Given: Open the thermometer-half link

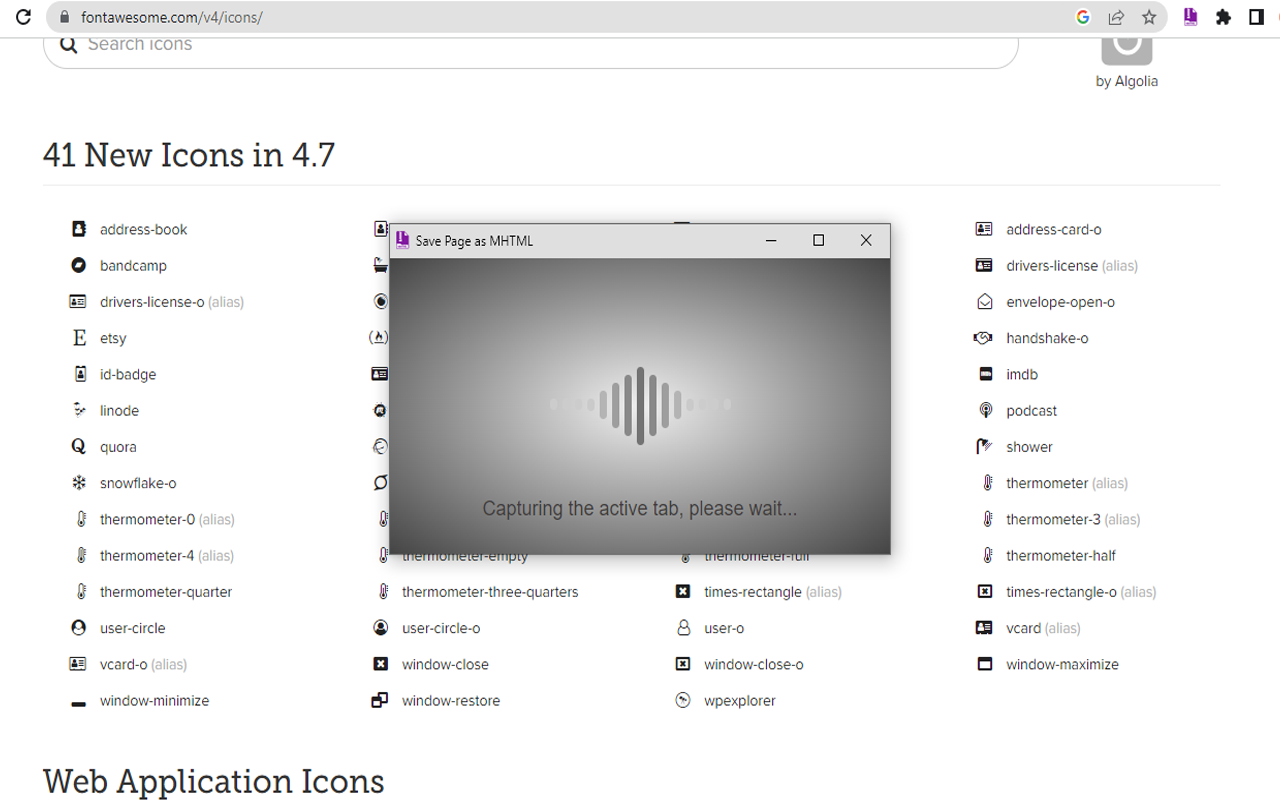Looking at the screenshot, I should (x=1061, y=555).
